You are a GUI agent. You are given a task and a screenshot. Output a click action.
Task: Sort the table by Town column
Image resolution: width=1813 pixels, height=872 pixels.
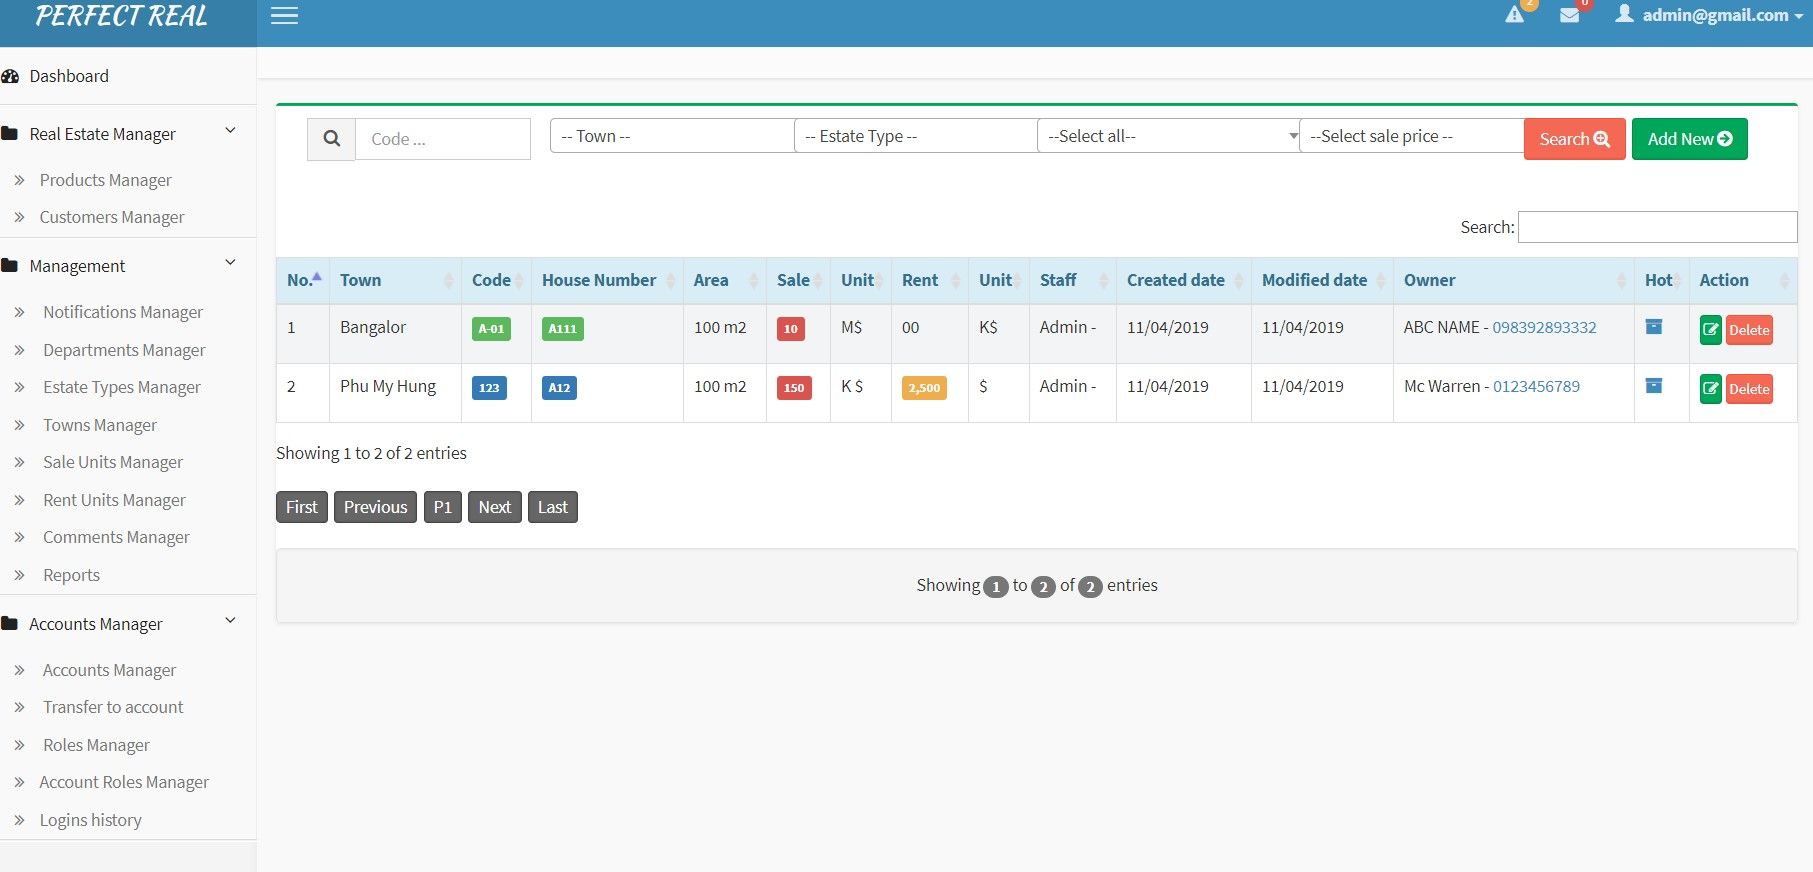pos(361,280)
